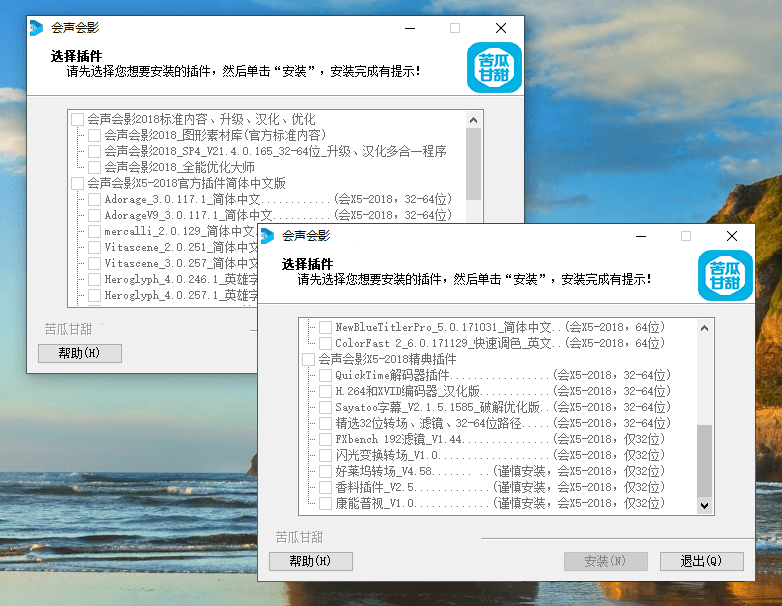Tick 会声会影2018标准内容 group checkbox in back window
The image size is (782, 606).
[x=77, y=120]
